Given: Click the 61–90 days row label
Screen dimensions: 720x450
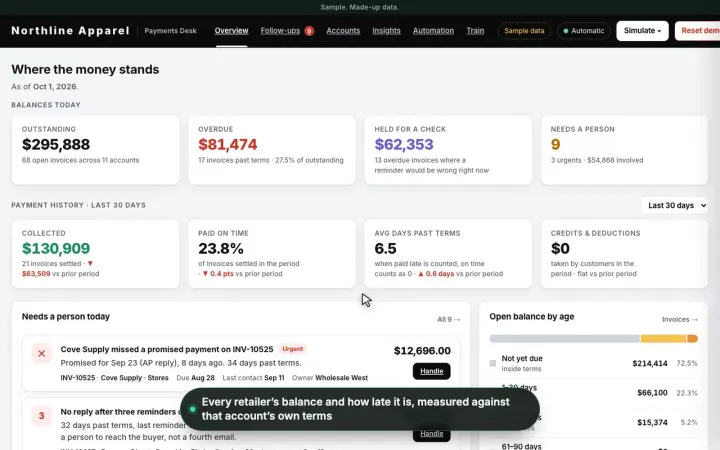Looking at the screenshot, I should tap(521, 446).
